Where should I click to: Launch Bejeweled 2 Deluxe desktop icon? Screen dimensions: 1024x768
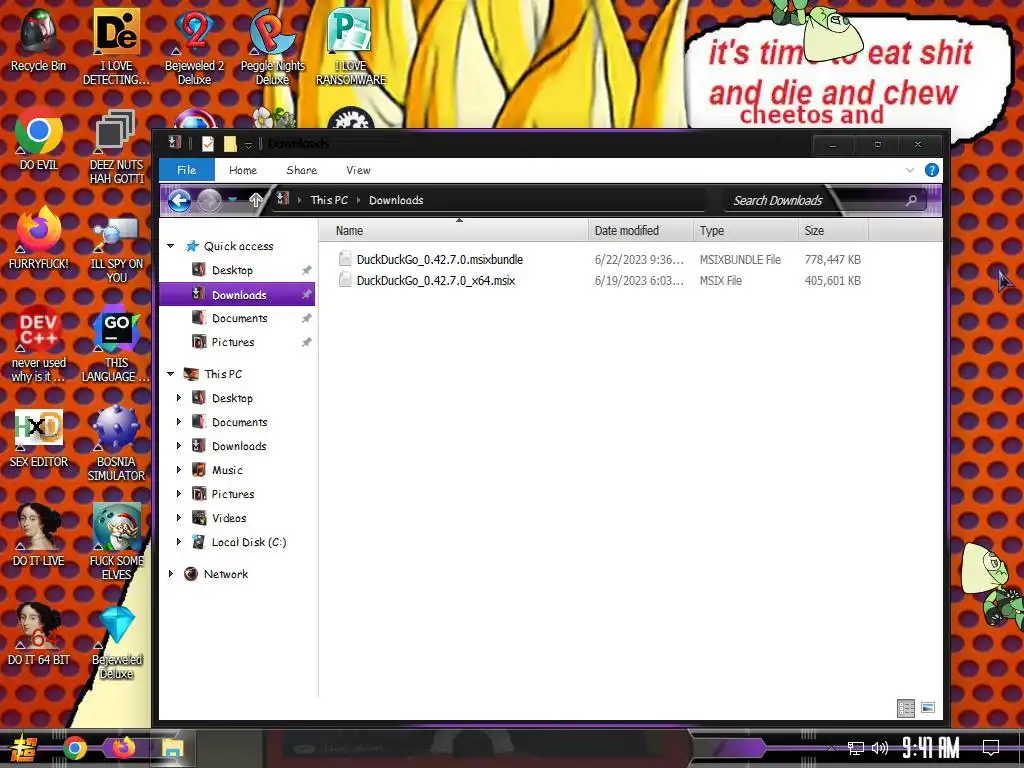coord(194,46)
